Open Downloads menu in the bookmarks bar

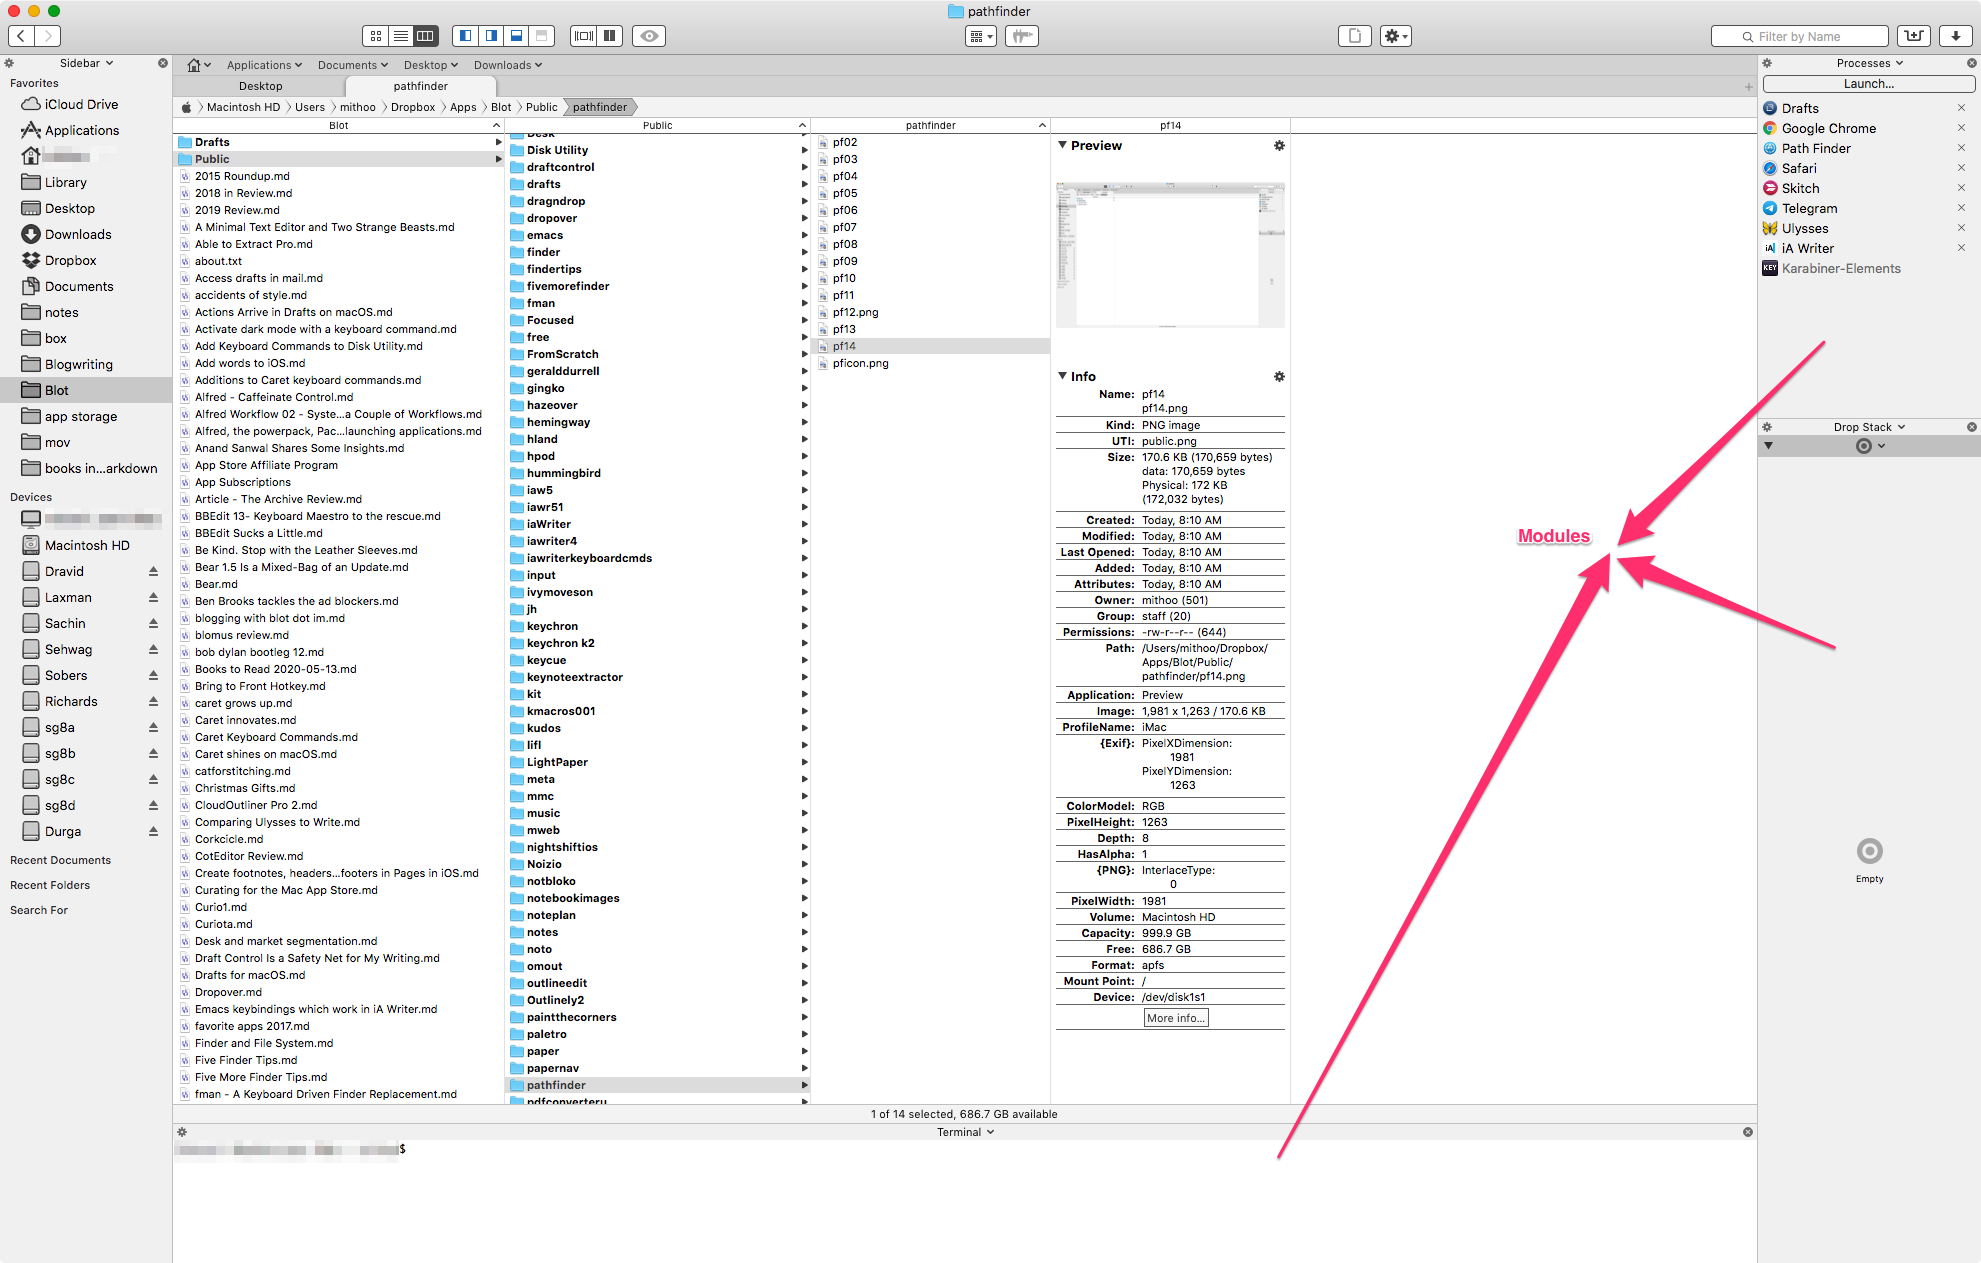click(x=507, y=65)
